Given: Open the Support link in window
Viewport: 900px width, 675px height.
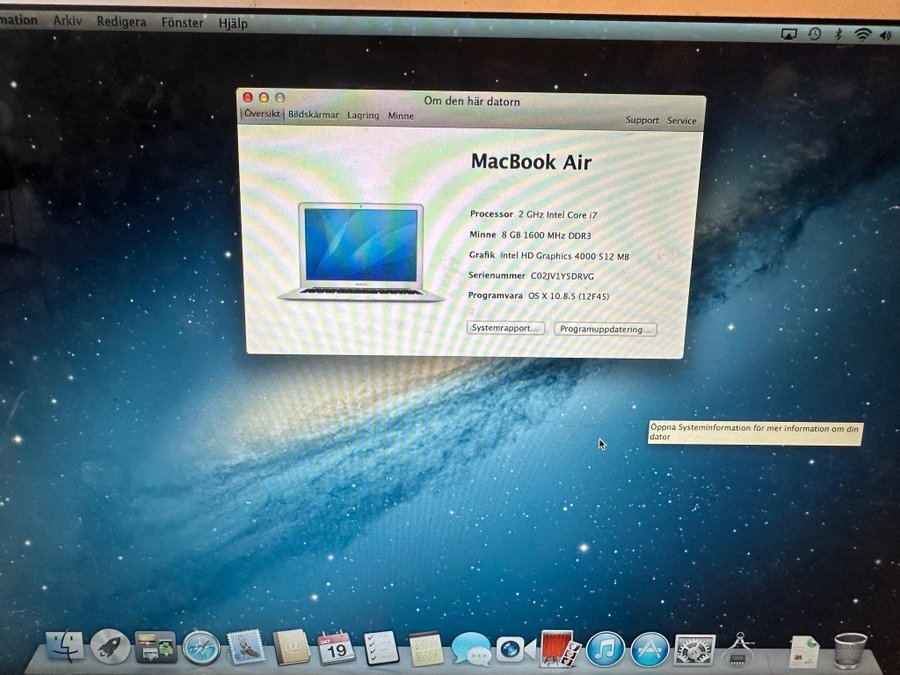Looking at the screenshot, I should (642, 120).
